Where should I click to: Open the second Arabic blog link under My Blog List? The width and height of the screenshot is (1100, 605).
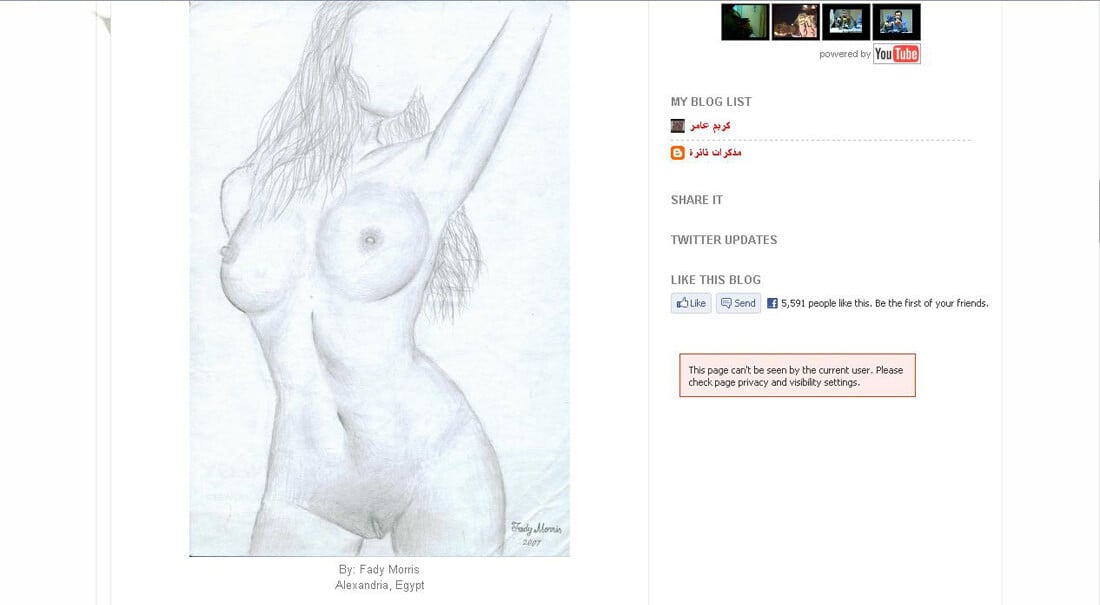coord(715,152)
